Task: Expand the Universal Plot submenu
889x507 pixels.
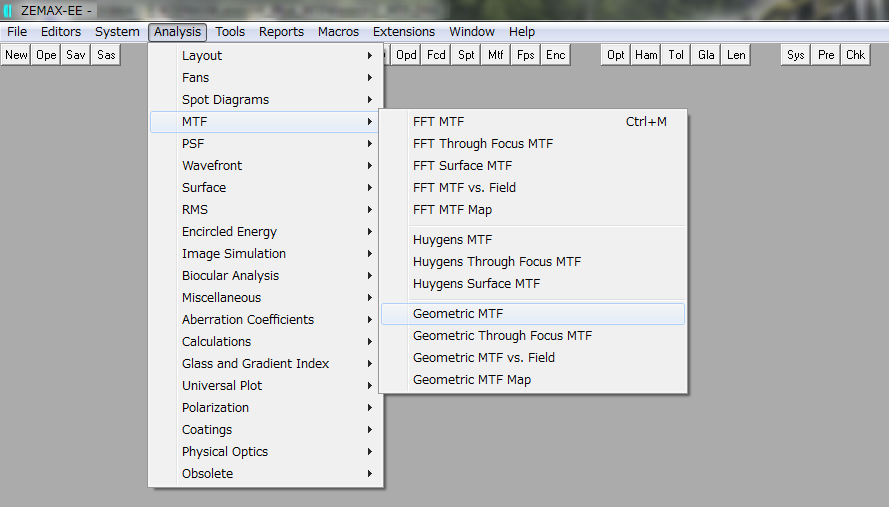Action: click(x=266, y=386)
